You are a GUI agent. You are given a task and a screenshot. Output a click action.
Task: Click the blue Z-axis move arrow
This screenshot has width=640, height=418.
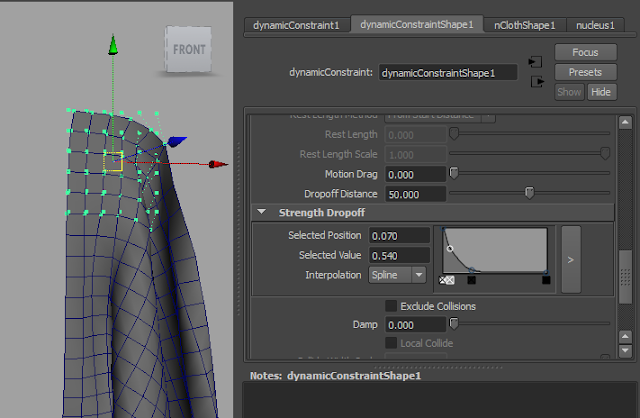177,141
